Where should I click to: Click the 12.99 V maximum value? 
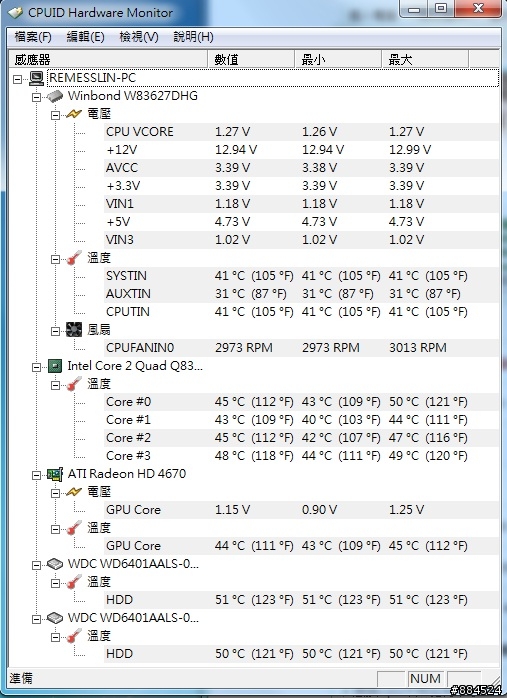tap(410, 150)
